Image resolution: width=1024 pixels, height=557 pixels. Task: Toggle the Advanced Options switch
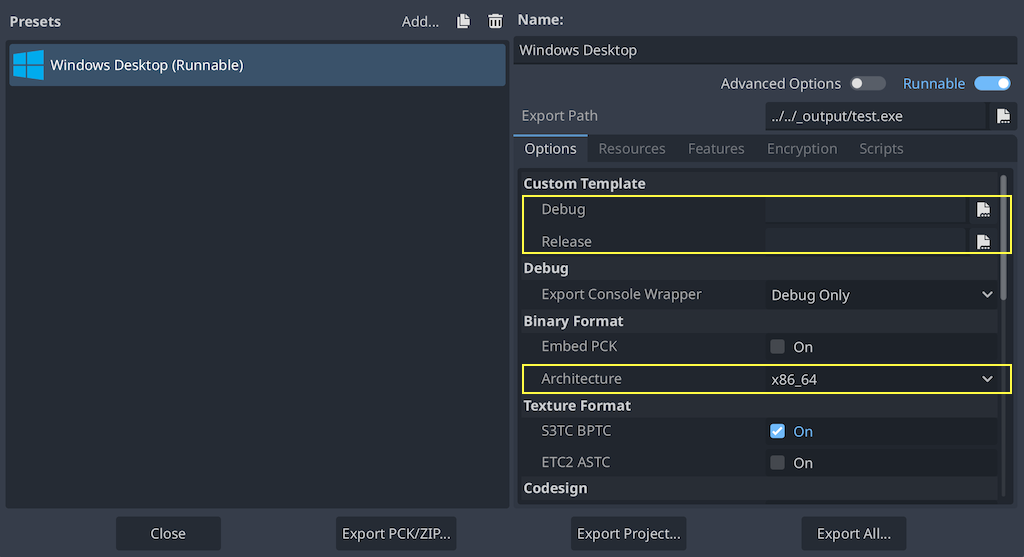(x=867, y=84)
